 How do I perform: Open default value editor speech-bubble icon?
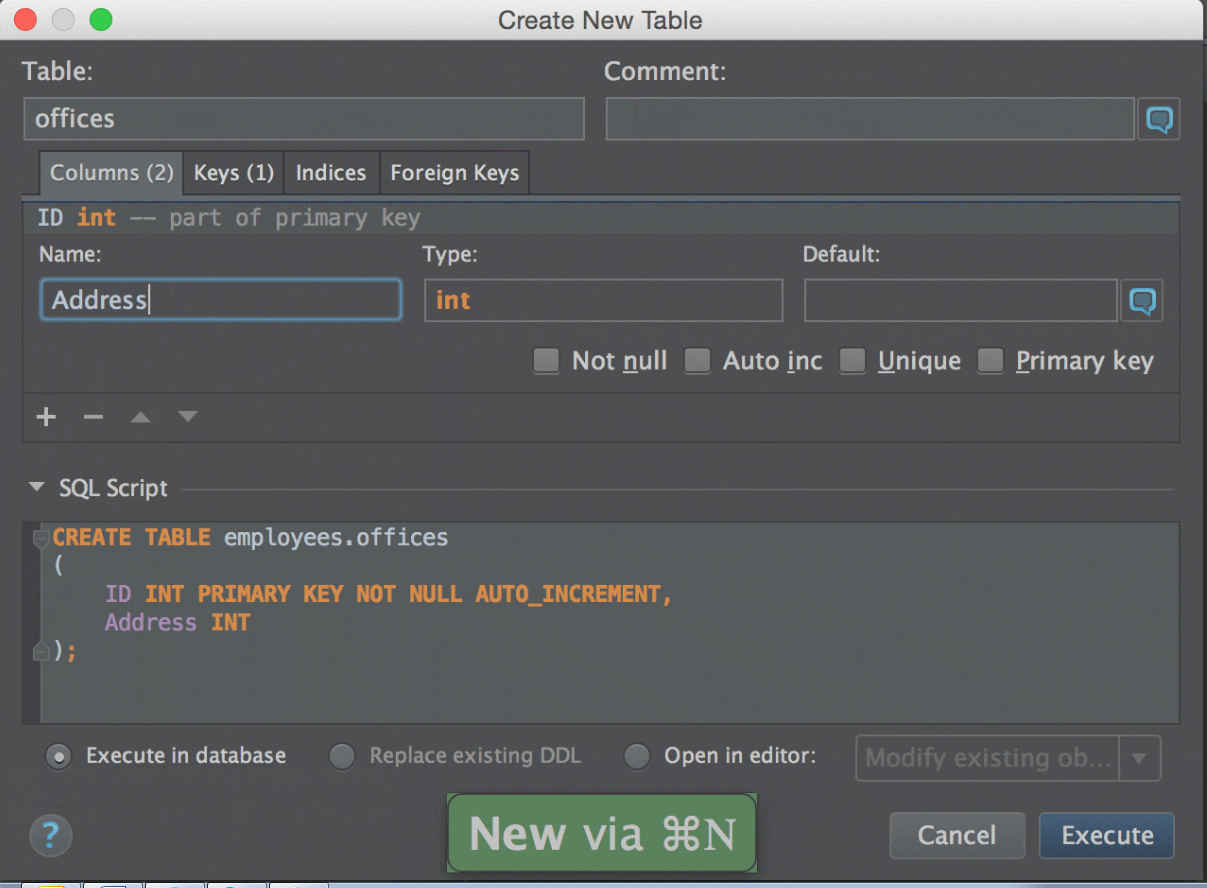1142,301
